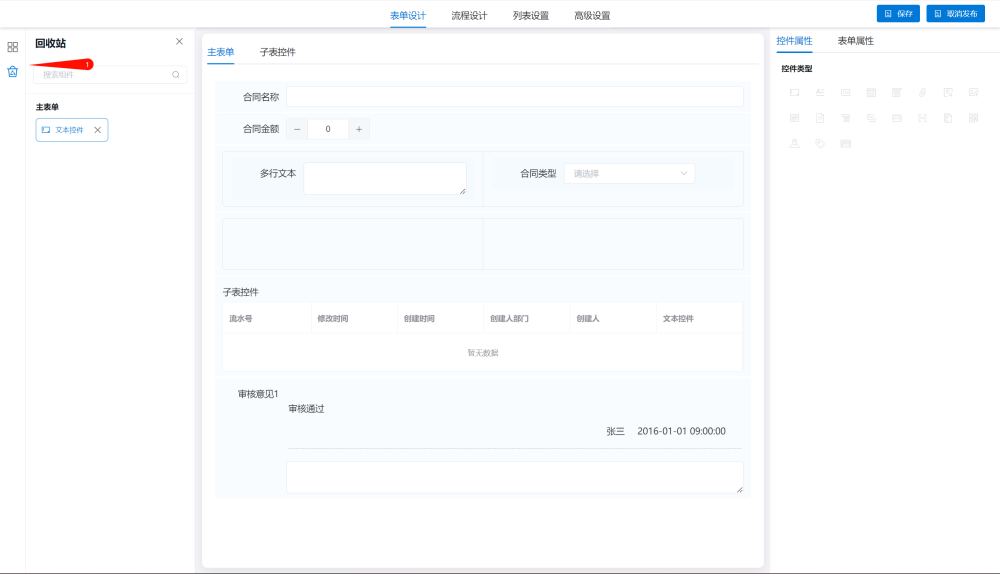This screenshot has width=1000, height=574.
Task: Open the 子表控件 tab
Action: point(277,52)
